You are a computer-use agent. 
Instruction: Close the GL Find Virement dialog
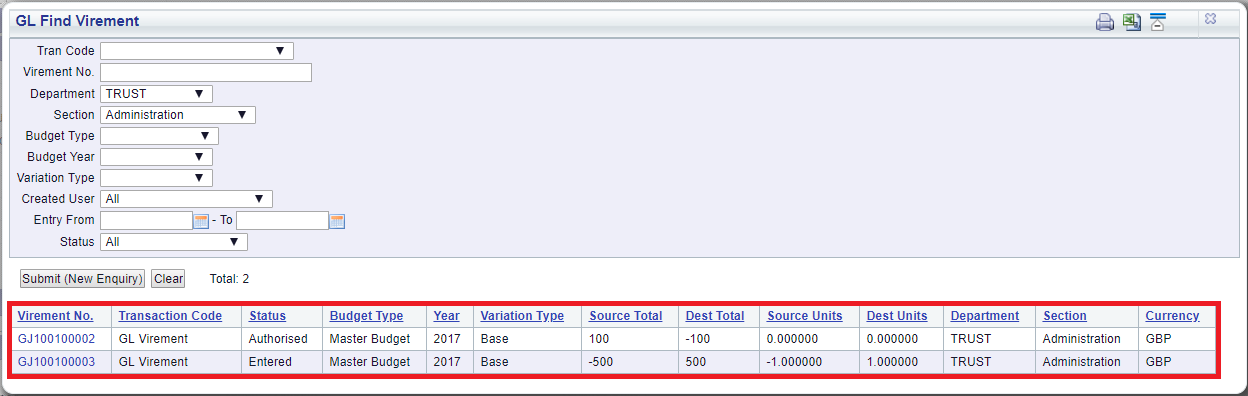tap(1210, 20)
